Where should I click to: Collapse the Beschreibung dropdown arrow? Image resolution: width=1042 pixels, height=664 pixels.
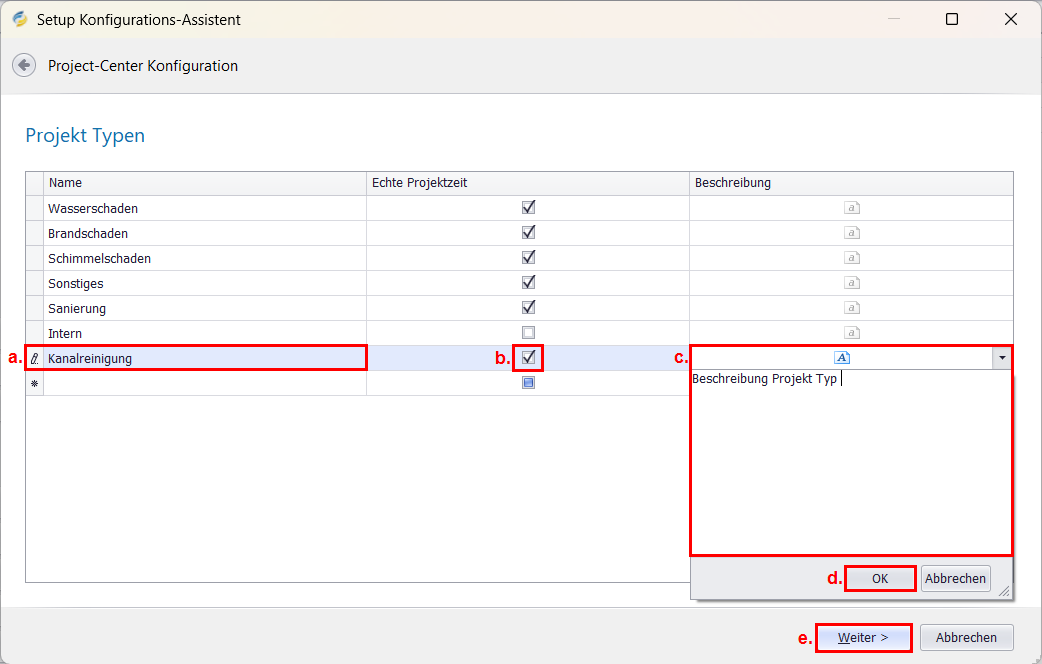[1001, 358]
